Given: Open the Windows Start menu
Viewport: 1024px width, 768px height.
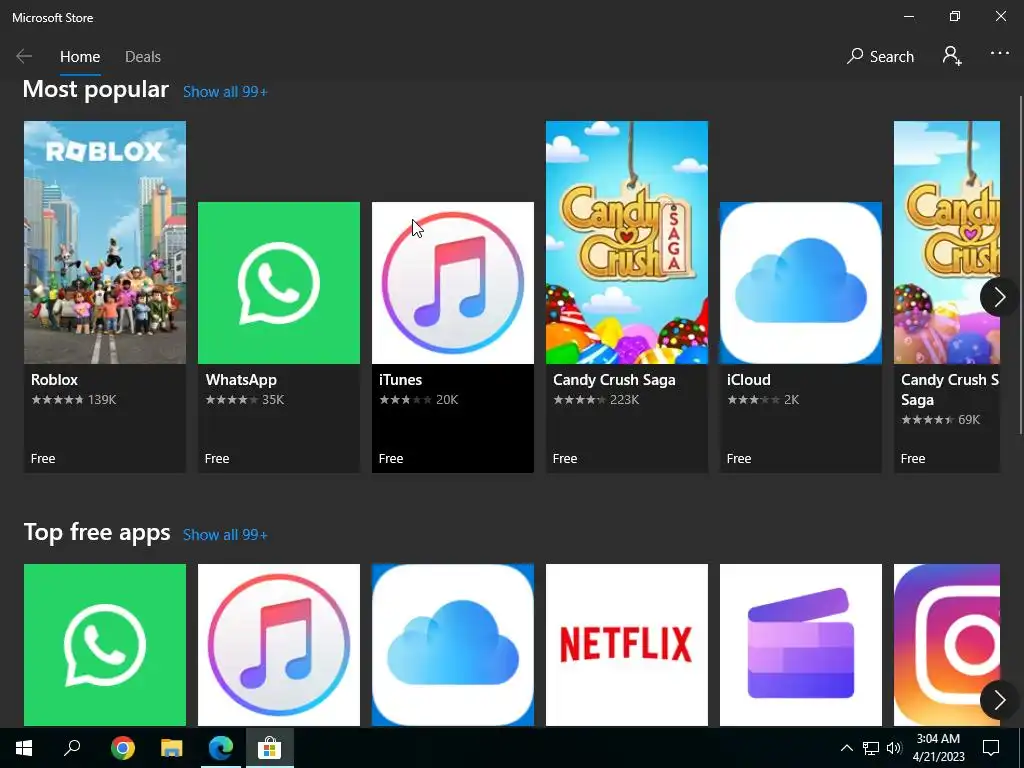Looking at the screenshot, I should coord(24,748).
